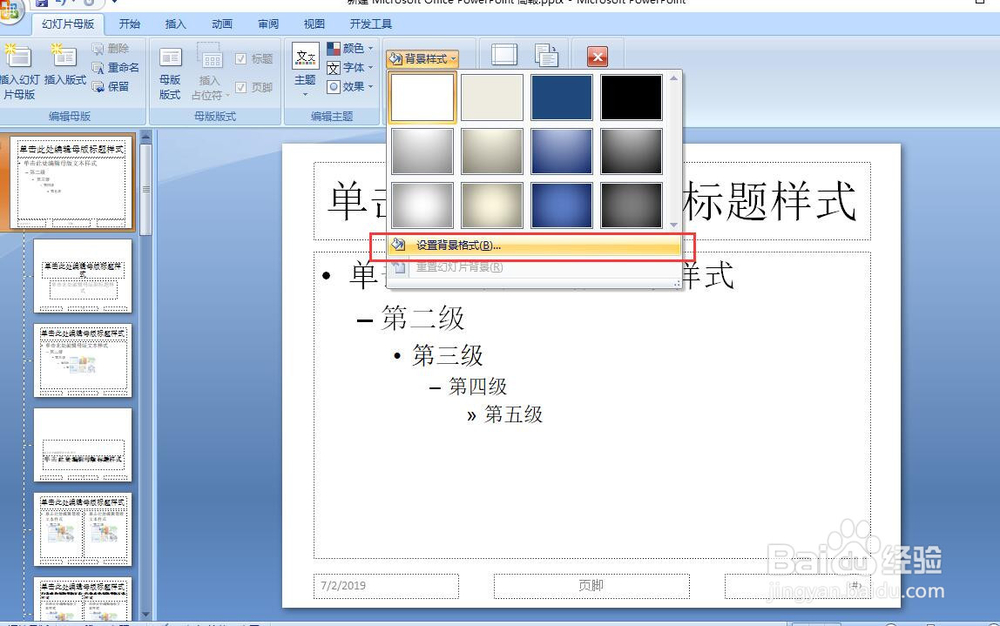The width and height of the screenshot is (1000, 626).
Task: Select third-row bright blue radial background style
Action: [x=561, y=205]
